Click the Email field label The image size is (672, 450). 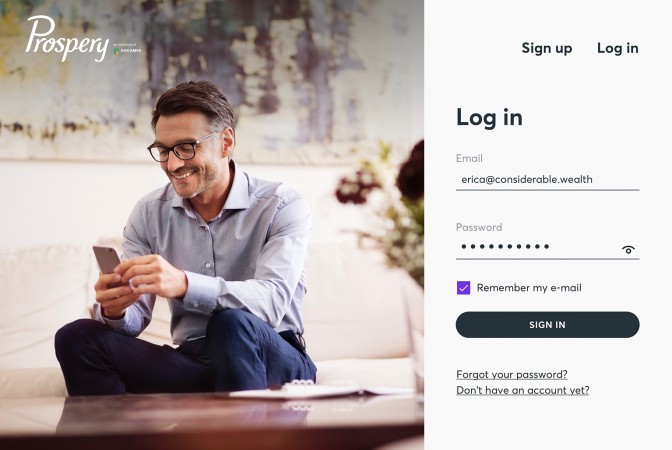[x=469, y=159]
